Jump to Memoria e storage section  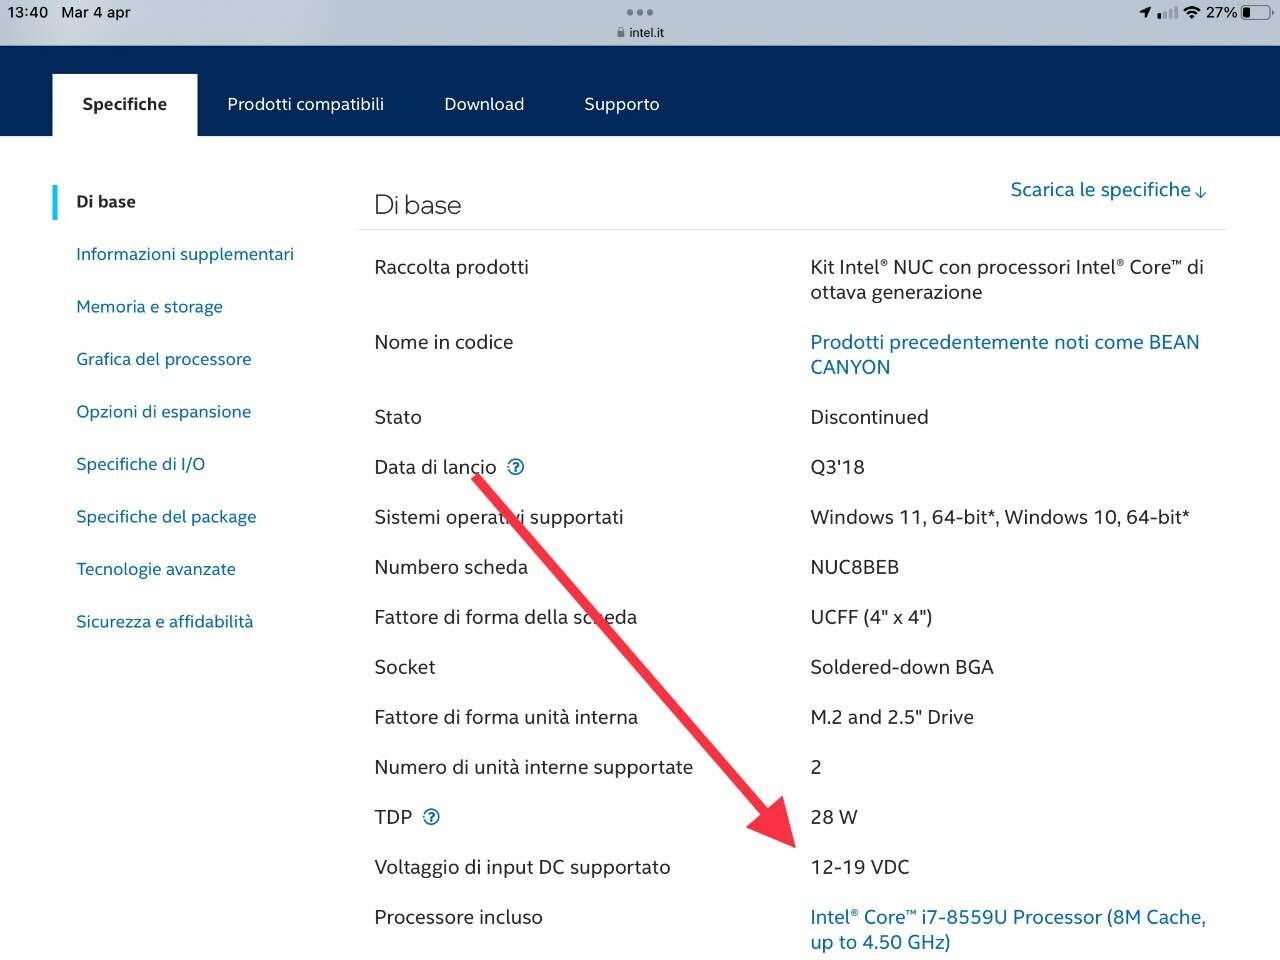[149, 307]
